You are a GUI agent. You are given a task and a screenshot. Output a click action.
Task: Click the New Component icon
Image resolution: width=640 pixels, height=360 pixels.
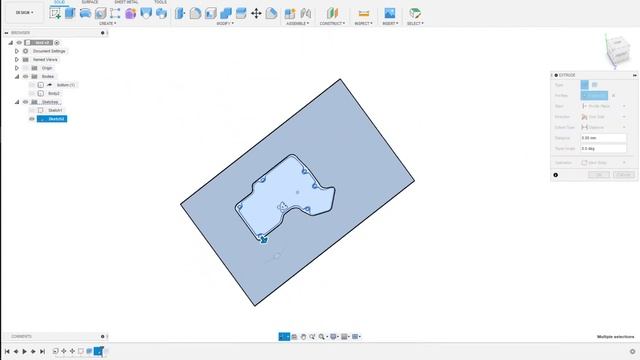coord(290,13)
